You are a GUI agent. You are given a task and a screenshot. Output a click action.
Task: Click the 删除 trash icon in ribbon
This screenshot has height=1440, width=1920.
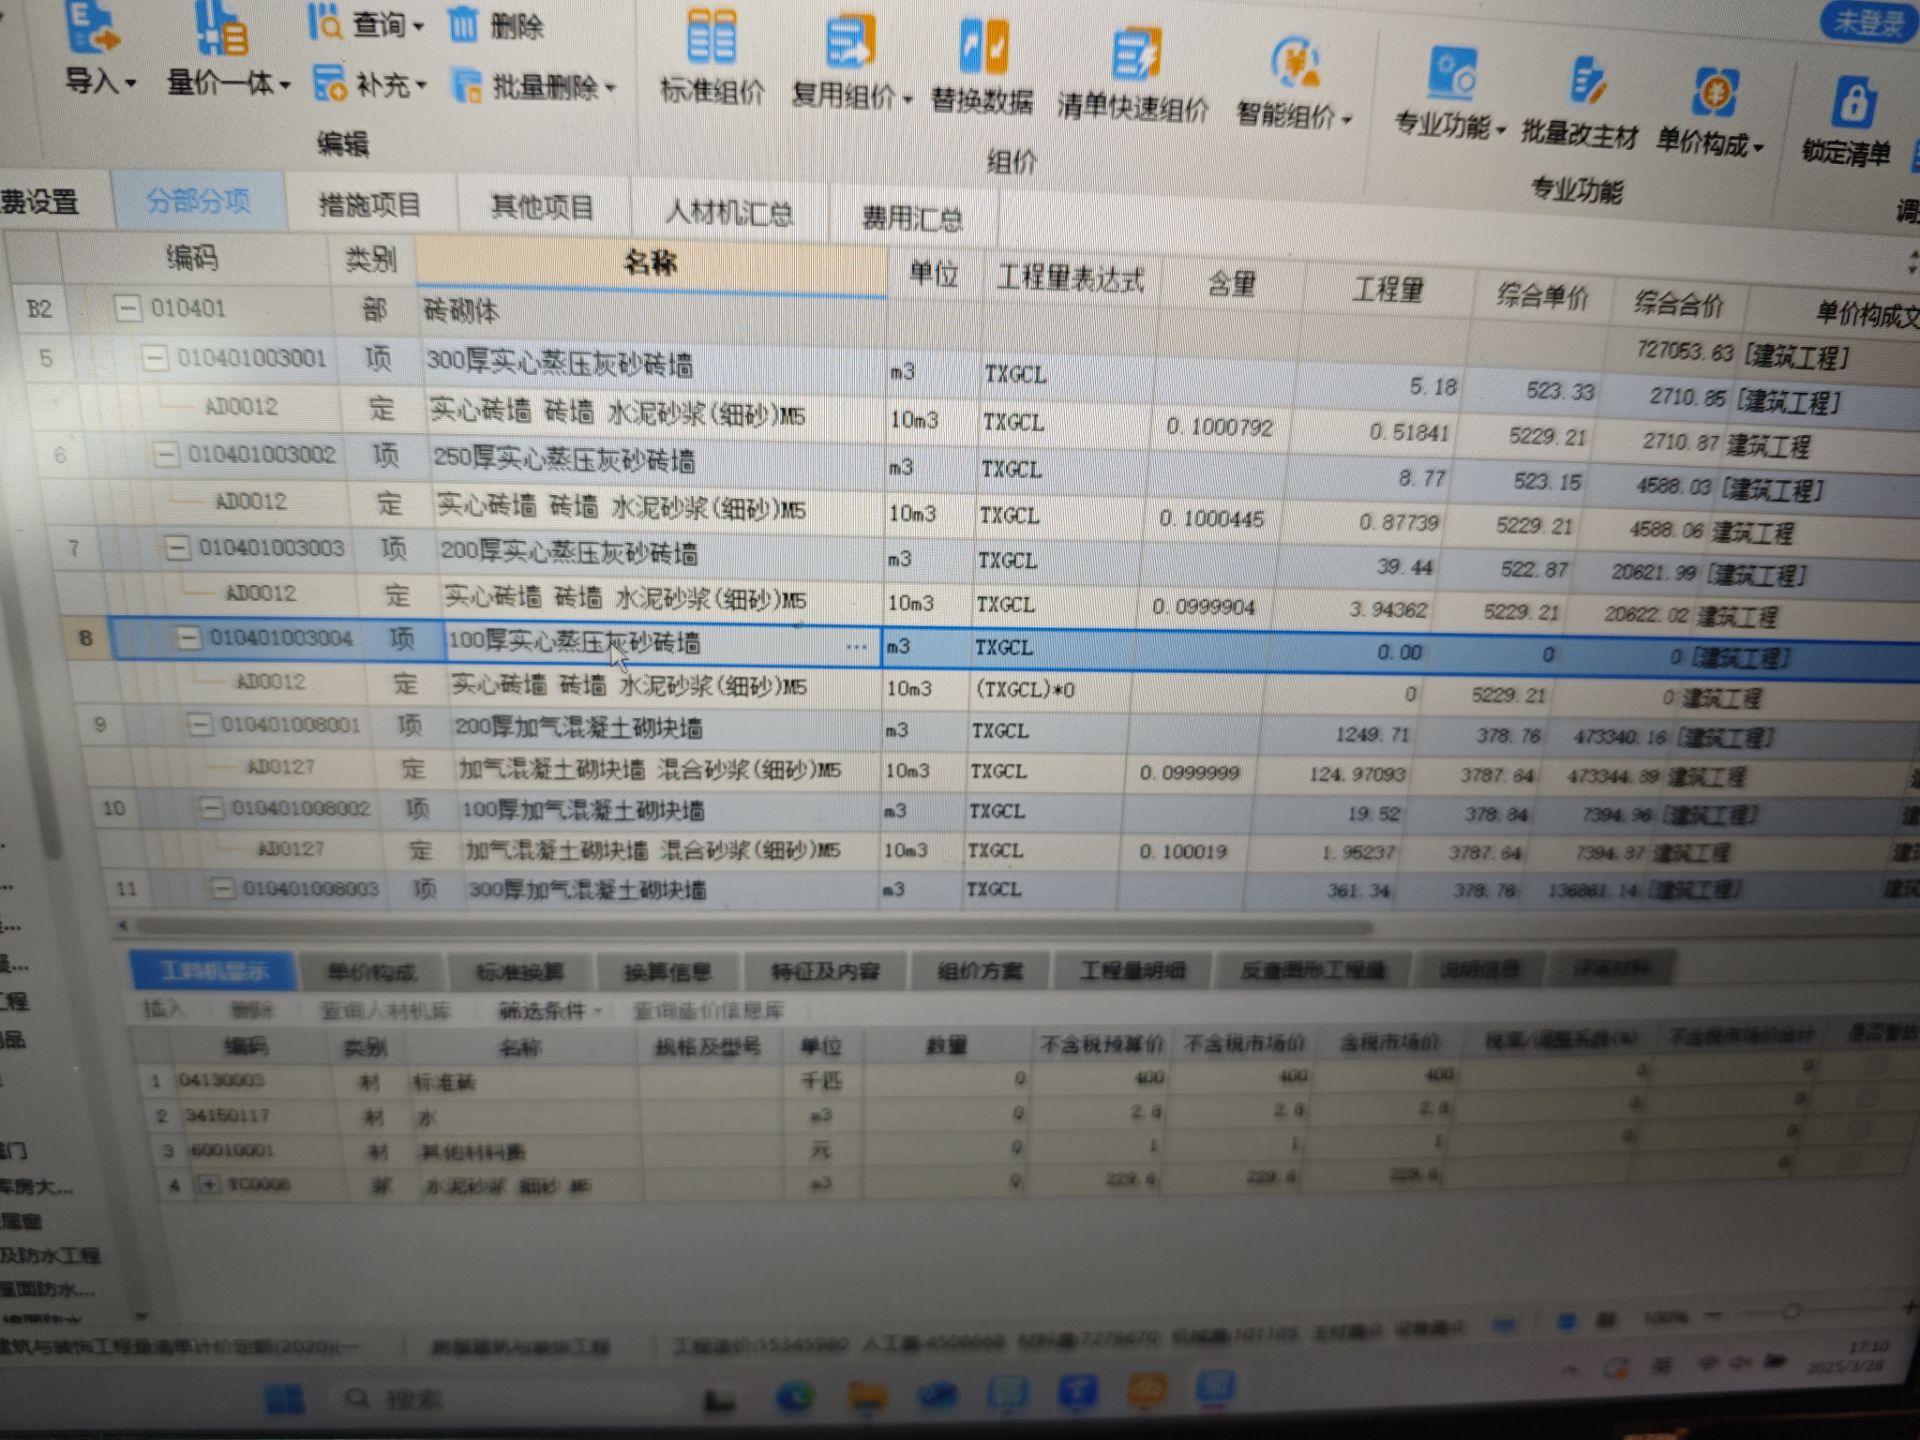(462, 22)
